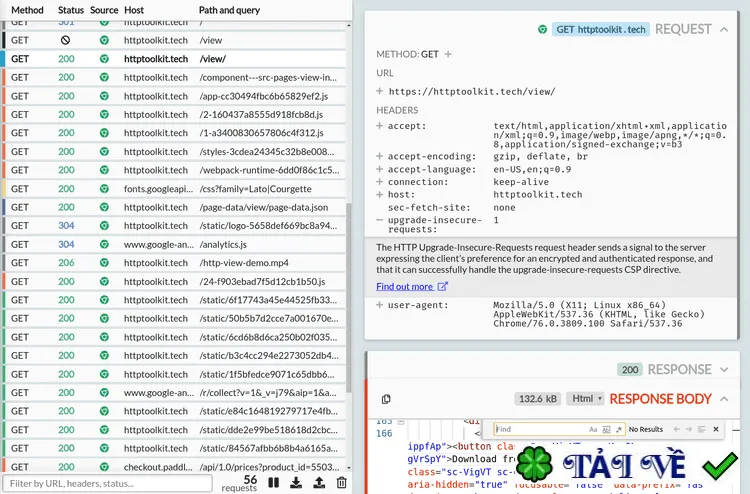Toggle match case in Find box
Image resolution: width=750 pixels, height=494 pixels.
pos(593,429)
